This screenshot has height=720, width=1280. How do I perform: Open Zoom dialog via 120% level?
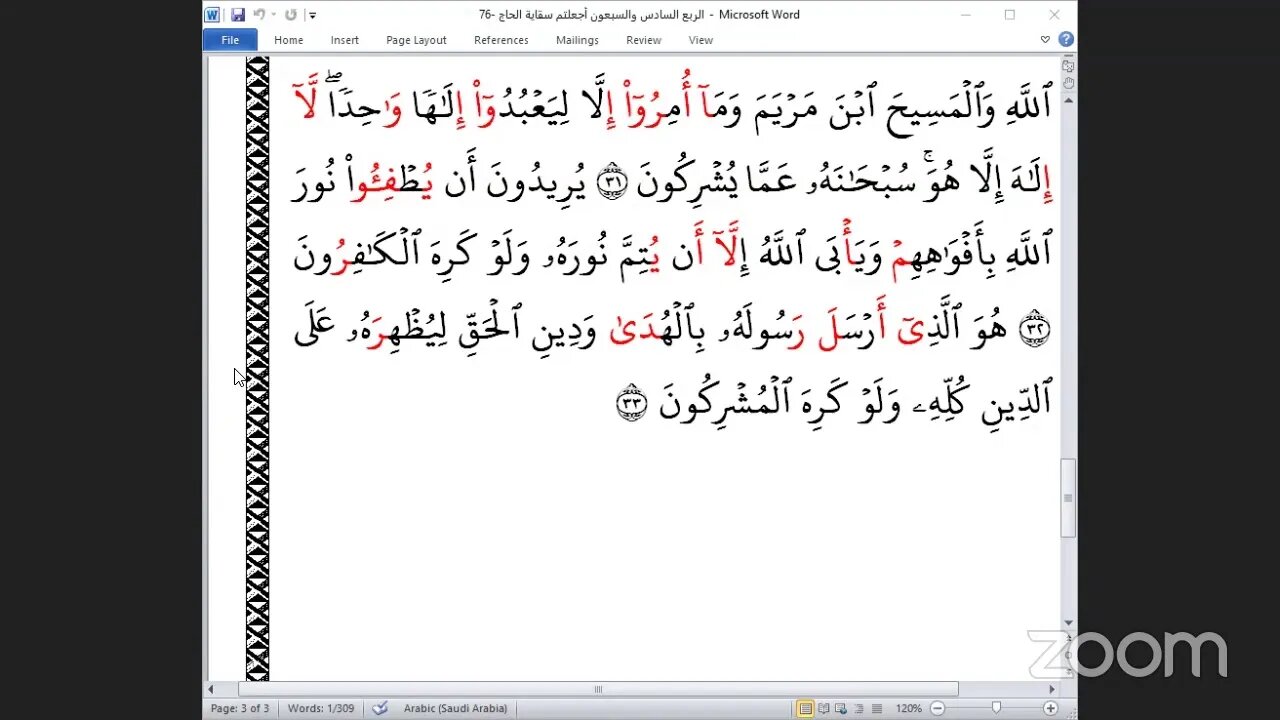point(909,708)
